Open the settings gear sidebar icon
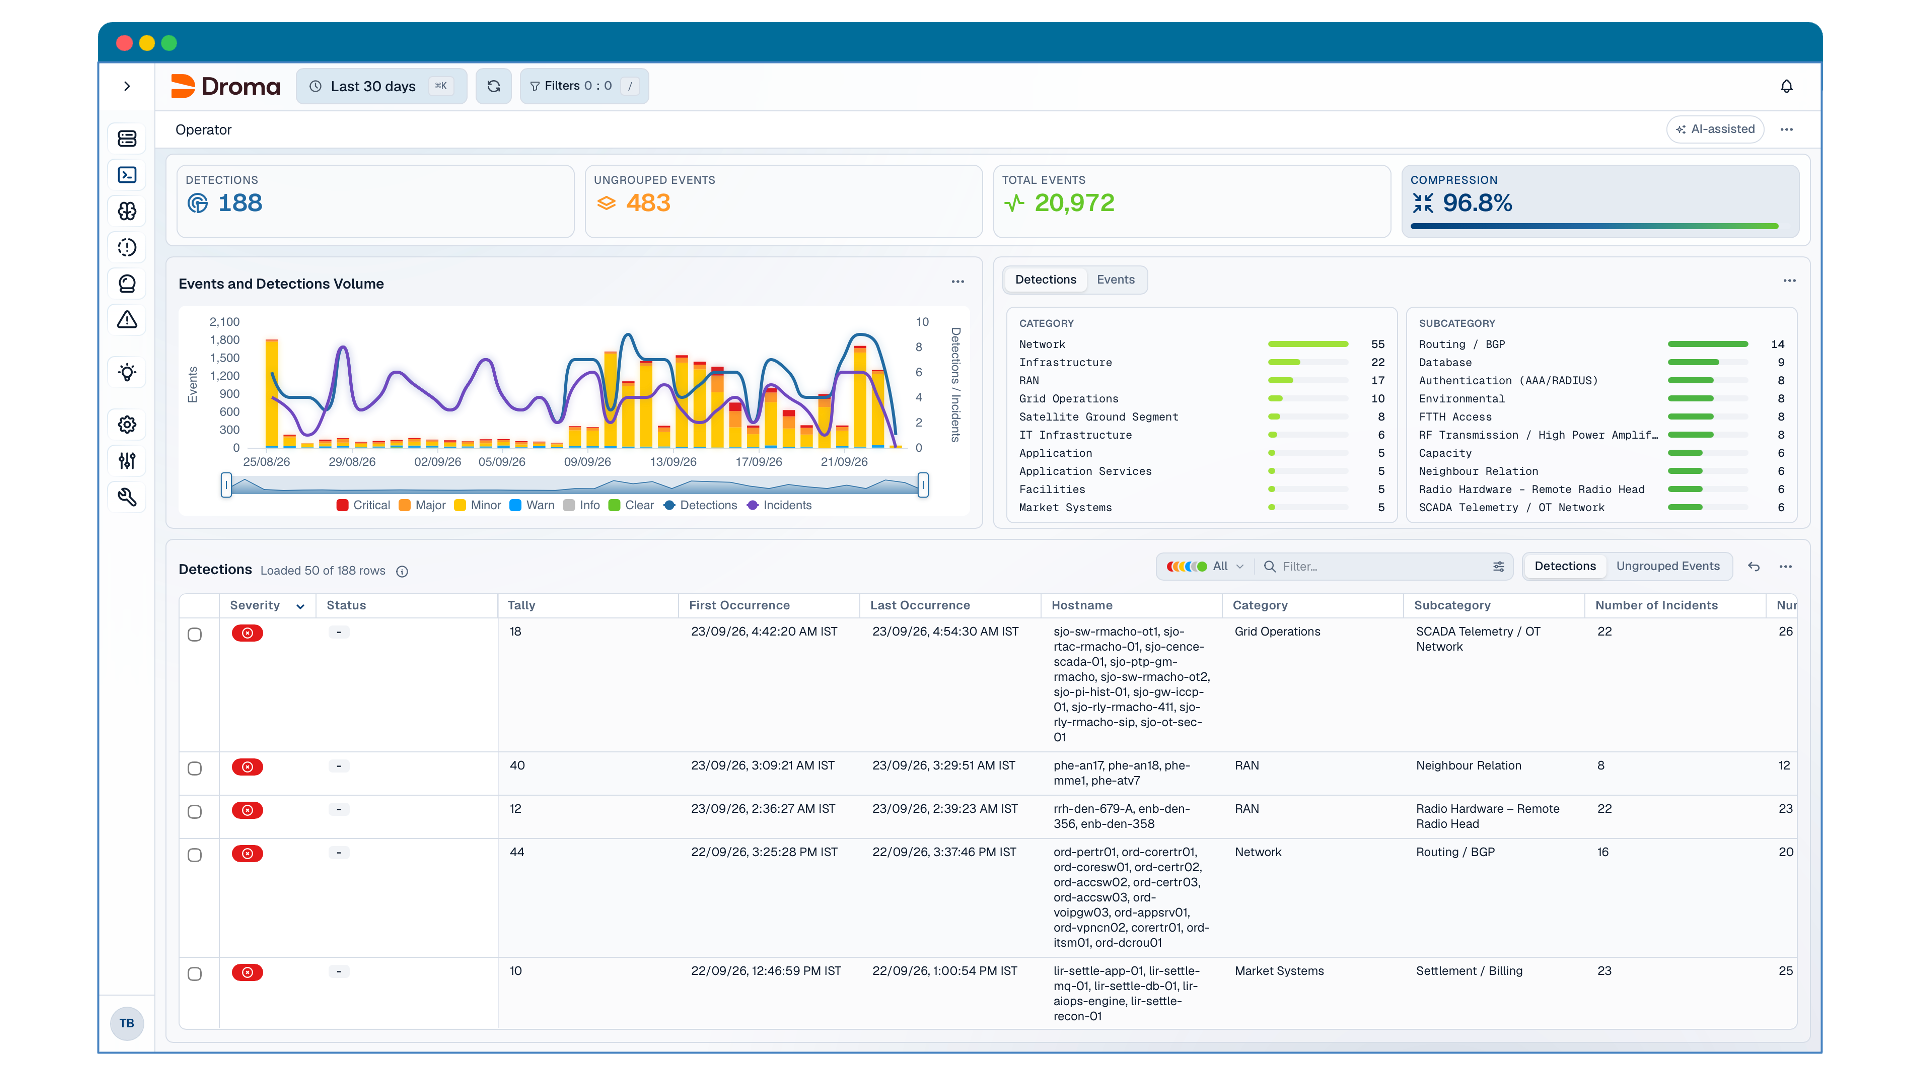Screen dimensions: 1920x1080 (127, 424)
